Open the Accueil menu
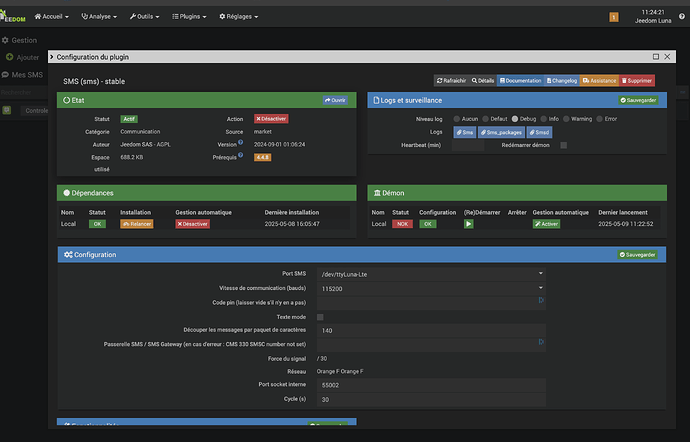Screen dimensions: 690x442 pyautogui.click(x=51, y=17)
